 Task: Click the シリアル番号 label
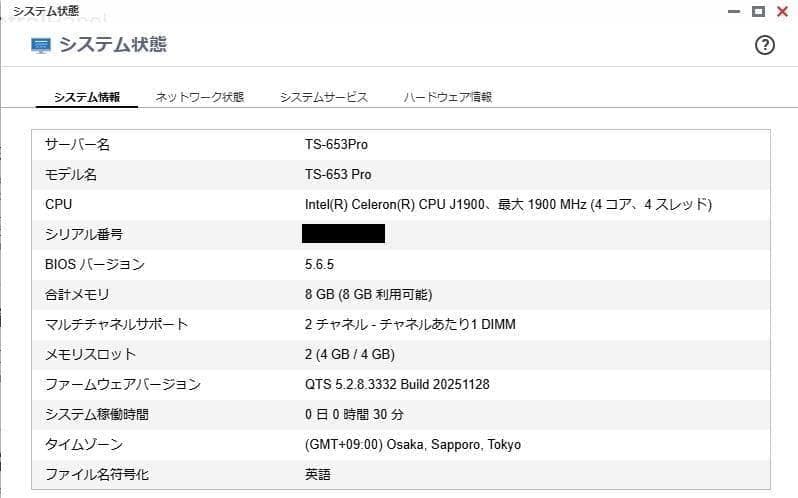pos(84,235)
